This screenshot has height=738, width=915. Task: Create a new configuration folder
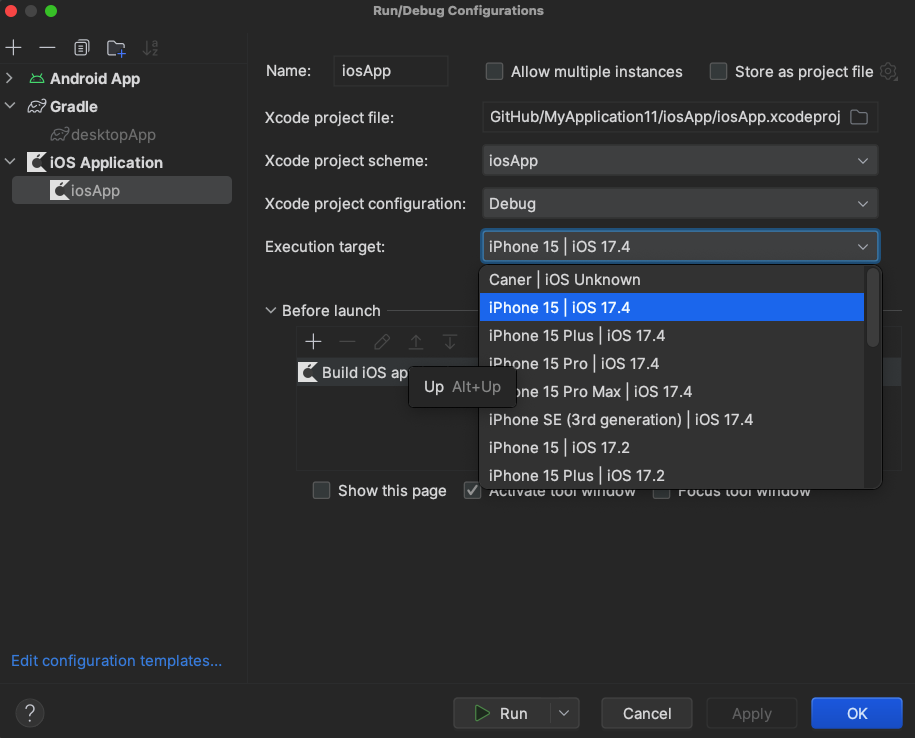pyautogui.click(x=116, y=48)
